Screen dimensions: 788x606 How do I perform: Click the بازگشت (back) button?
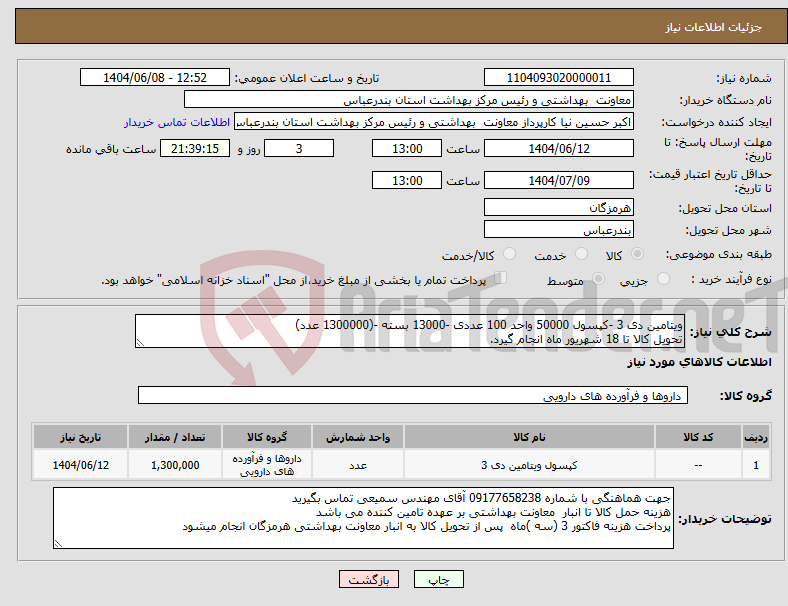(x=369, y=579)
